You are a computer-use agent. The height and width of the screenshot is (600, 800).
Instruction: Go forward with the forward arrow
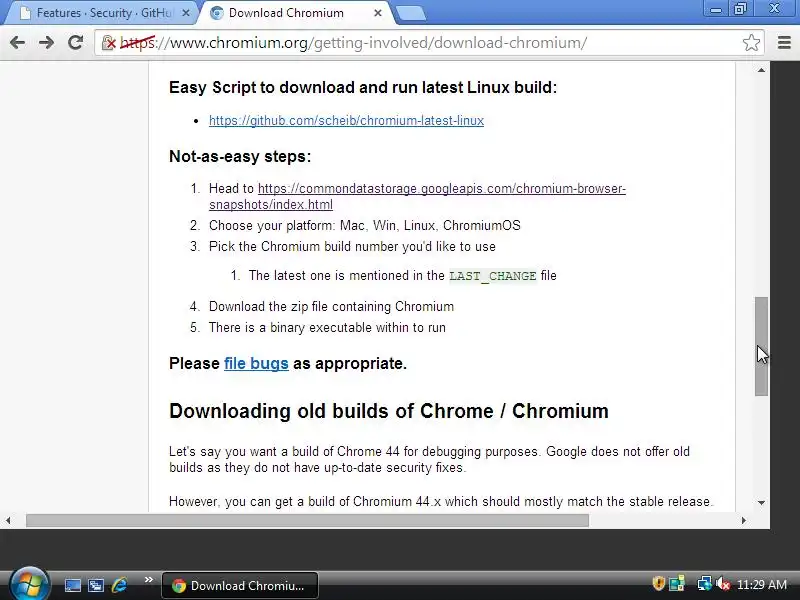coord(46,42)
